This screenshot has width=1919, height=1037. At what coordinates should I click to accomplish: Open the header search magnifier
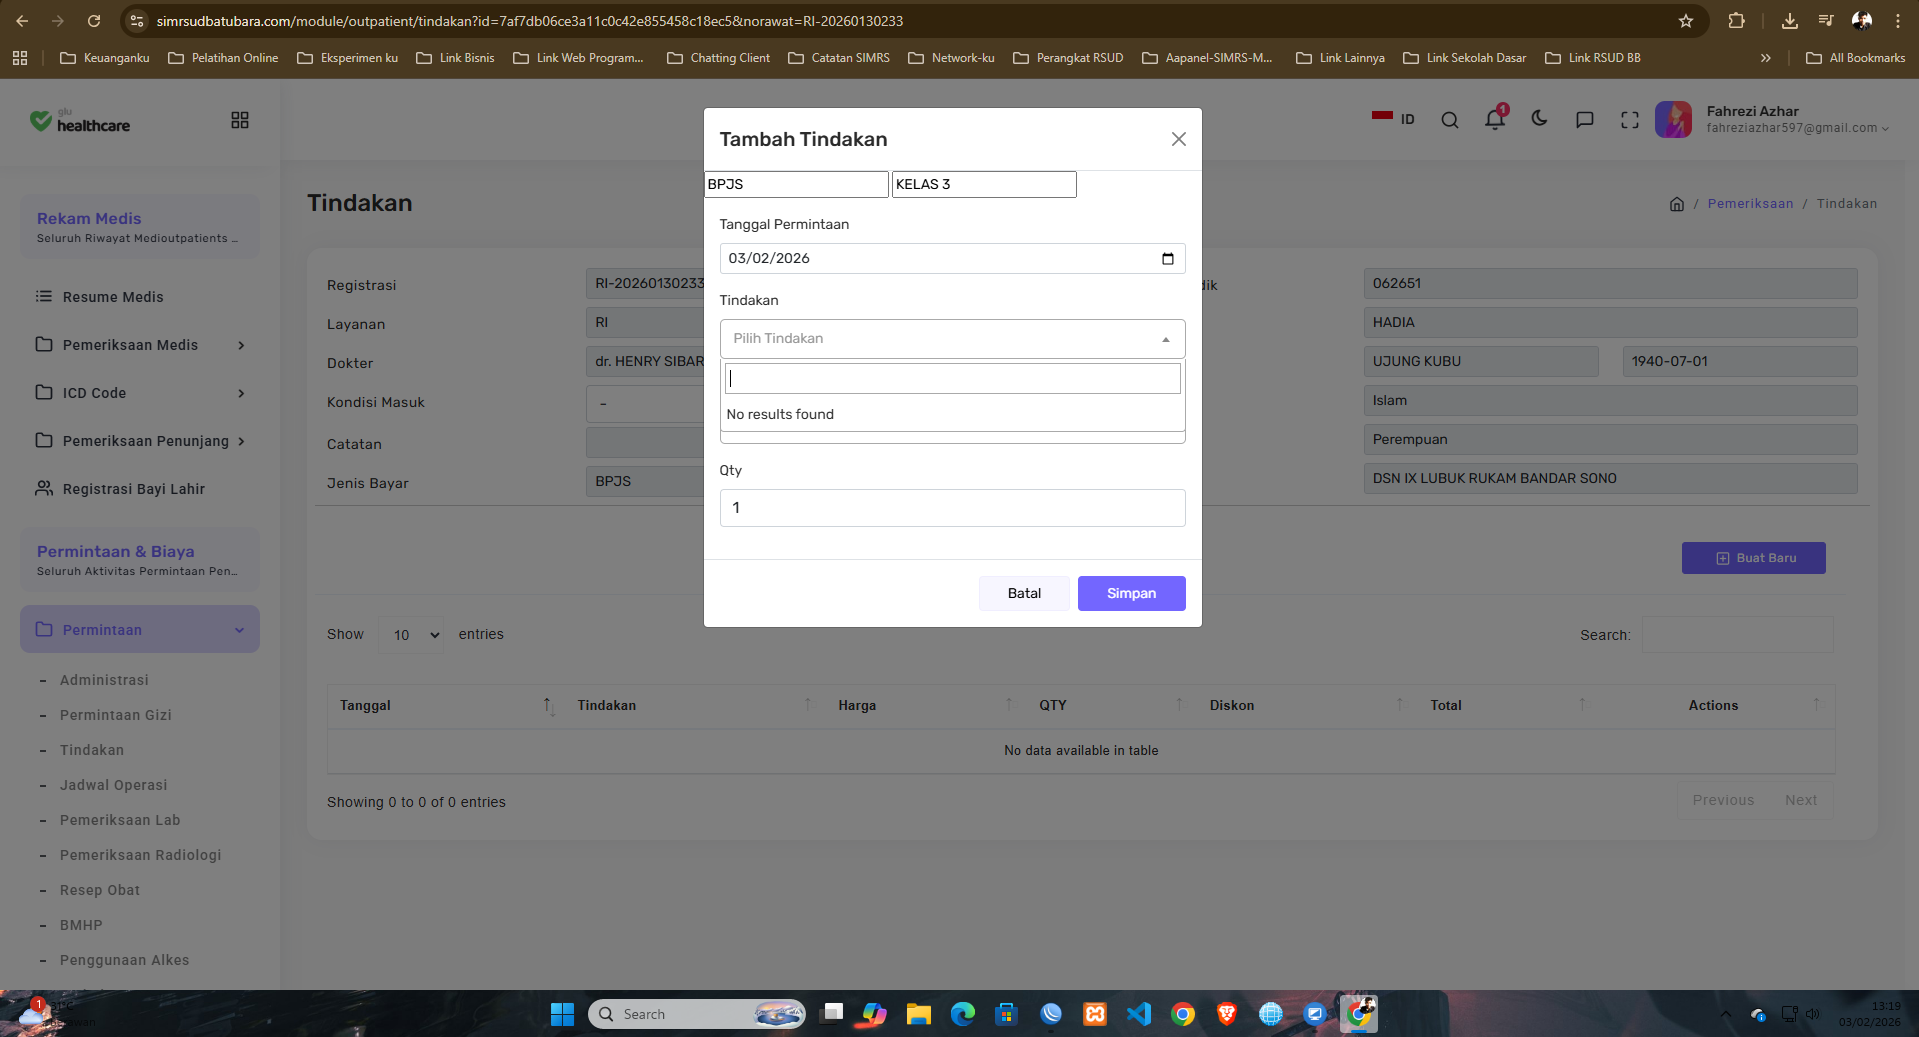[x=1449, y=120]
